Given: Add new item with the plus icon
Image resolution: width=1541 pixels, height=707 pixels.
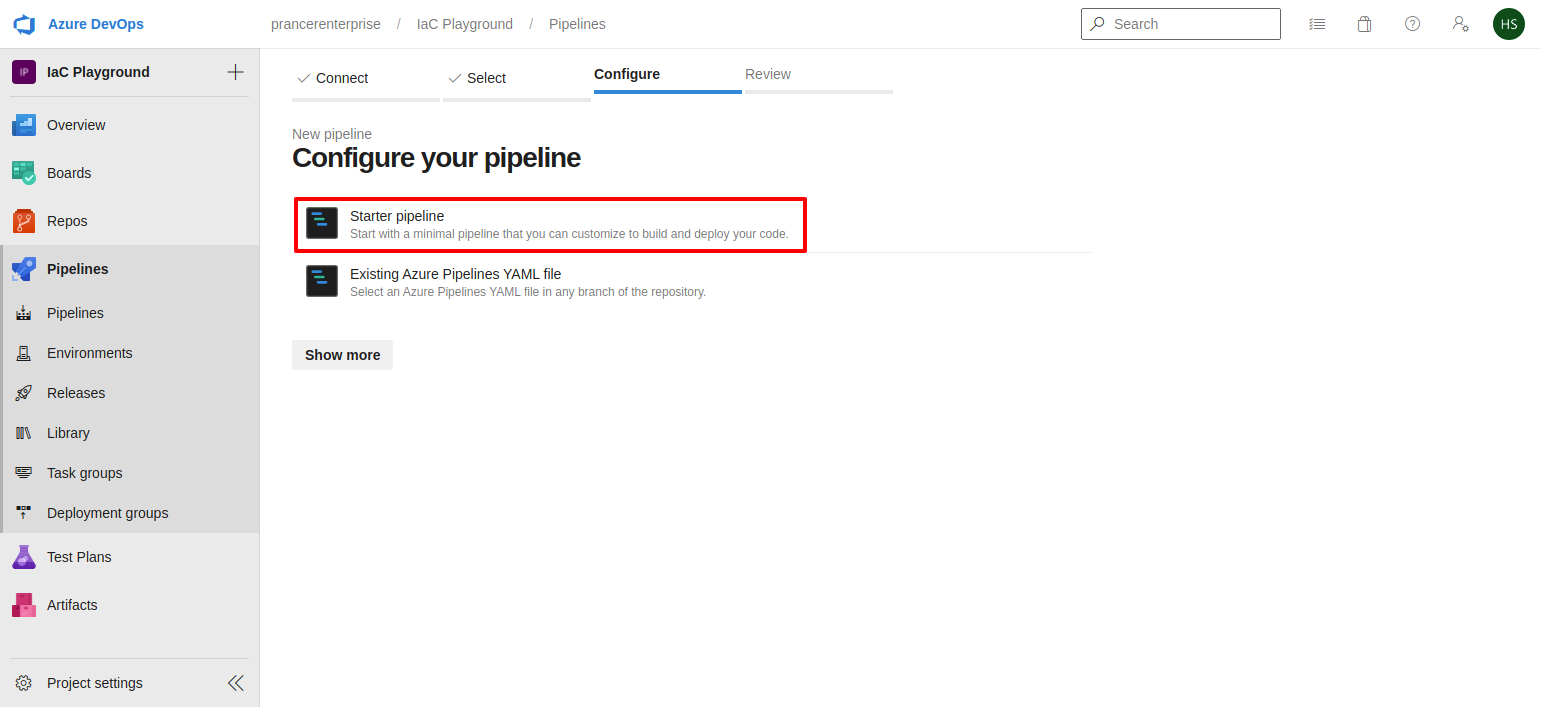Looking at the screenshot, I should 235,72.
